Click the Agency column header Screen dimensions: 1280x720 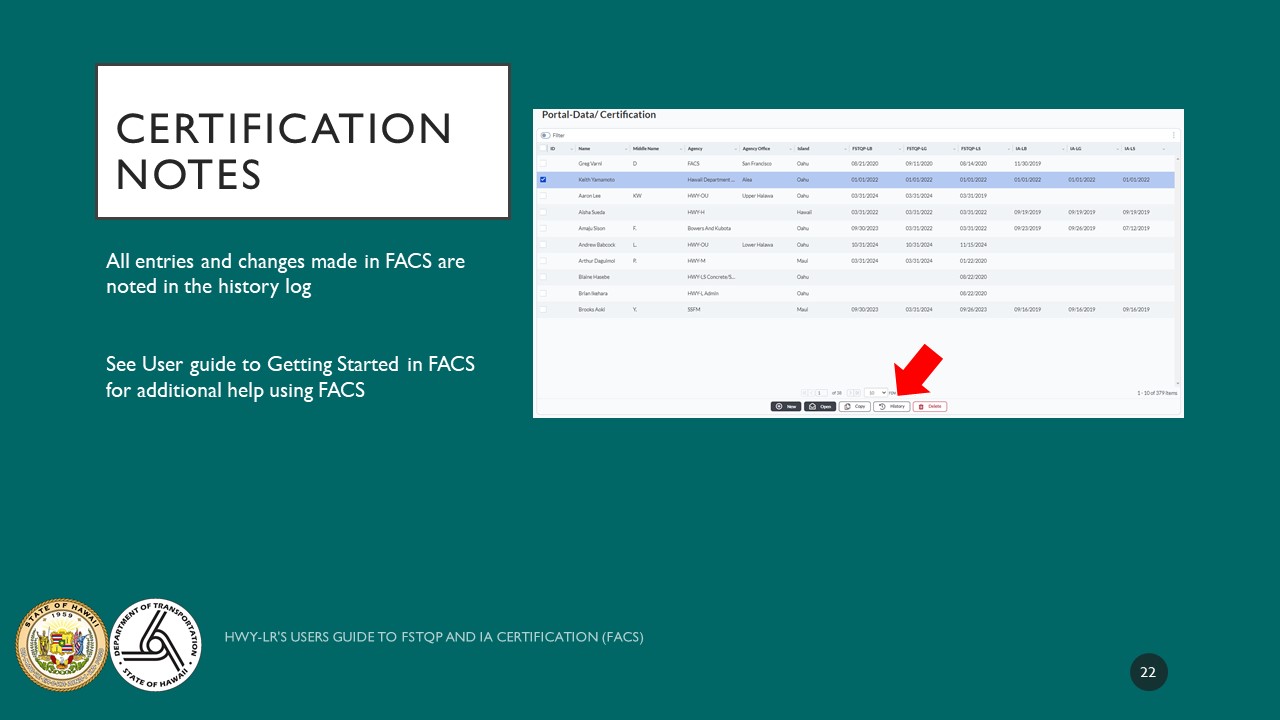coord(695,149)
